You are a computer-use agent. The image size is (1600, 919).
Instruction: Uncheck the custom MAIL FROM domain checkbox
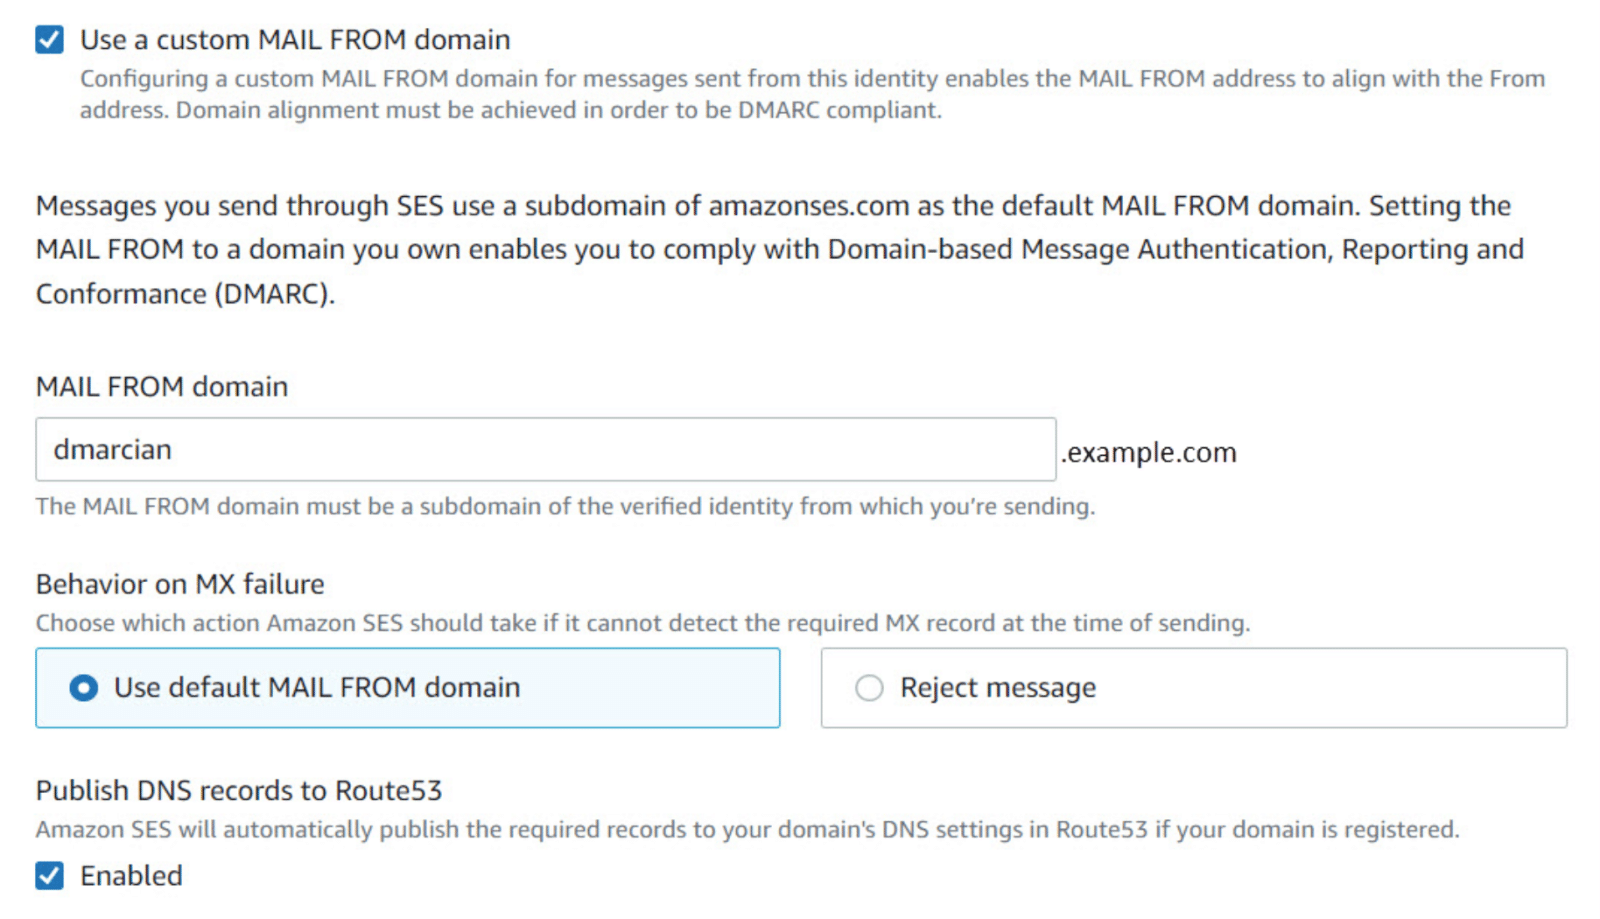[49, 40]
